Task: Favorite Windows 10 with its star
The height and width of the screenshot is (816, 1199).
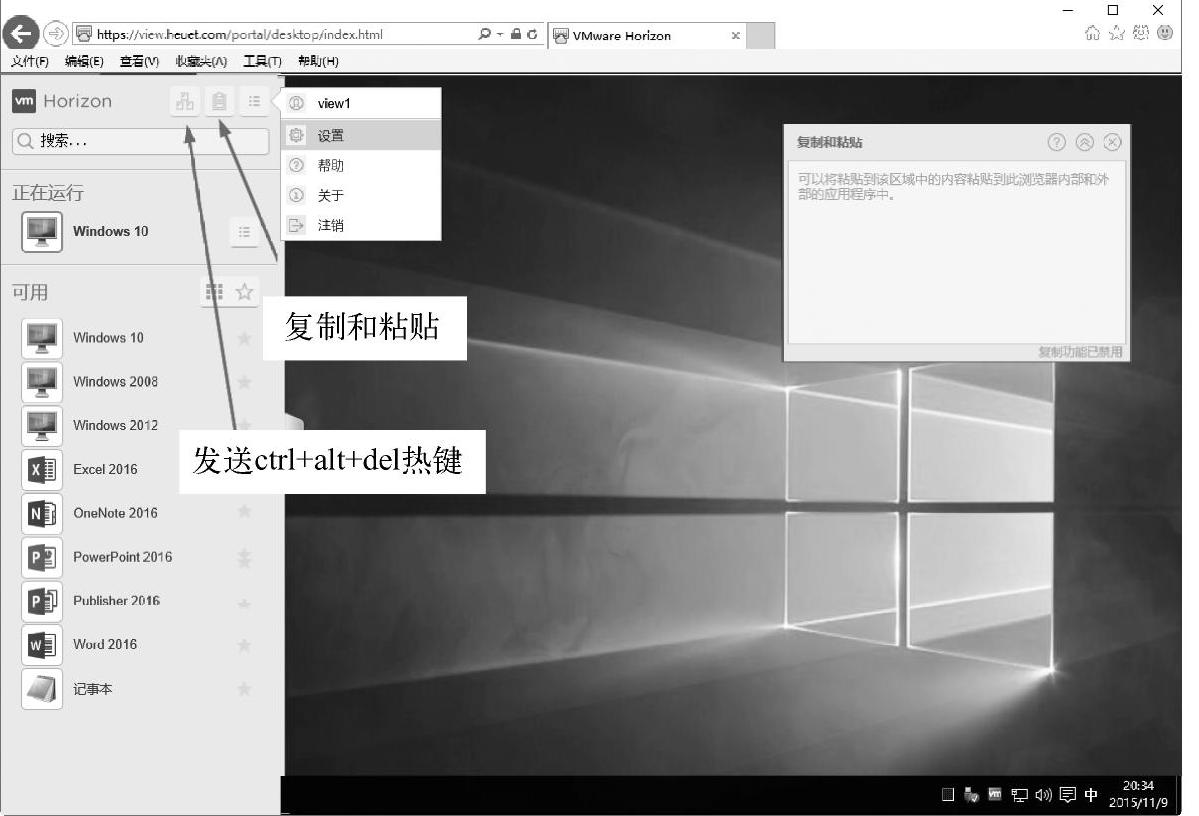Action: click(x=245, y=338)
